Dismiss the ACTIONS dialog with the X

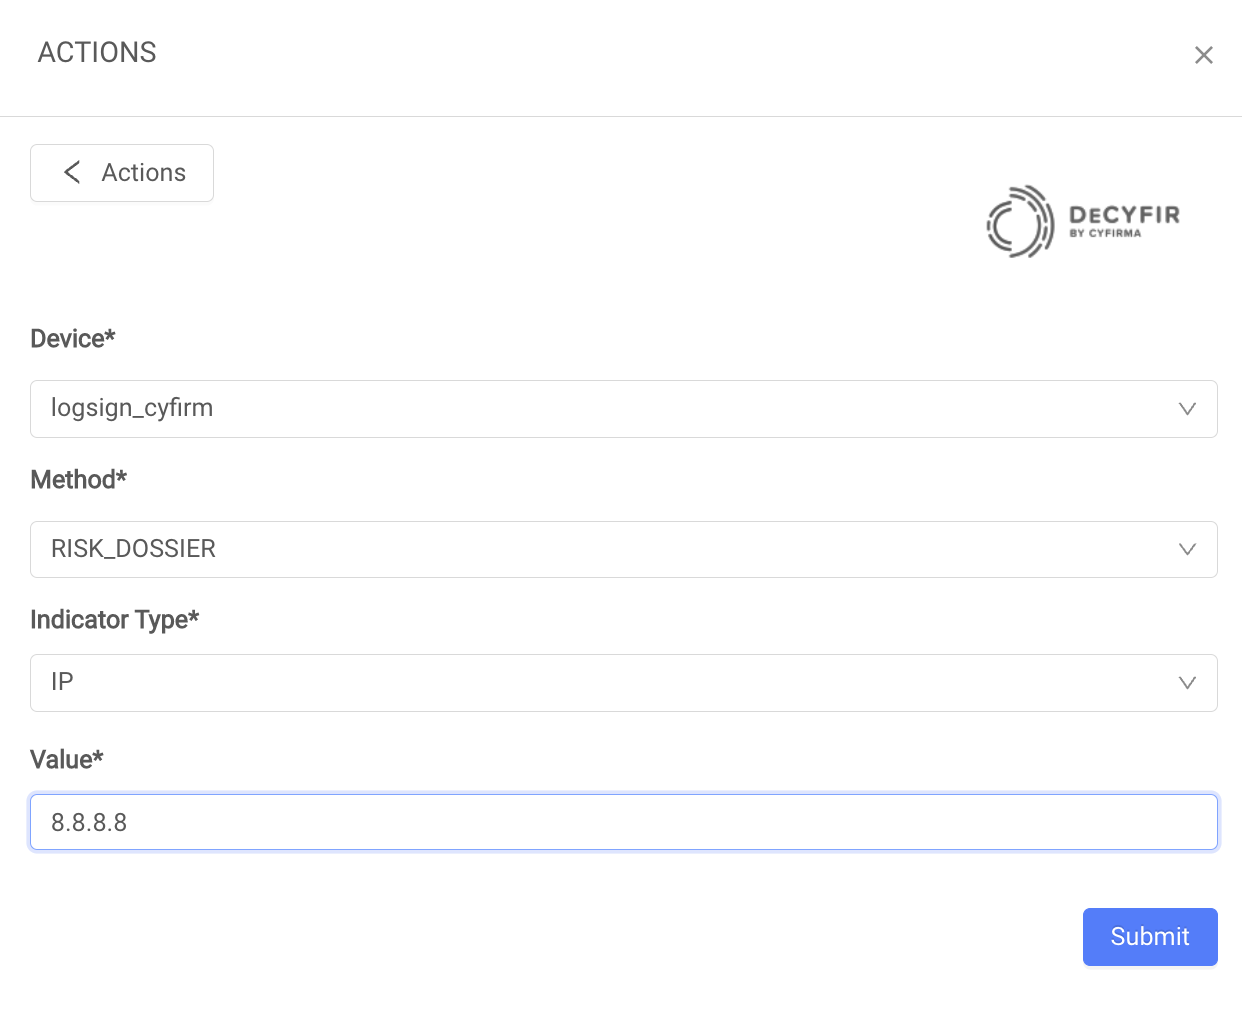1204,55
